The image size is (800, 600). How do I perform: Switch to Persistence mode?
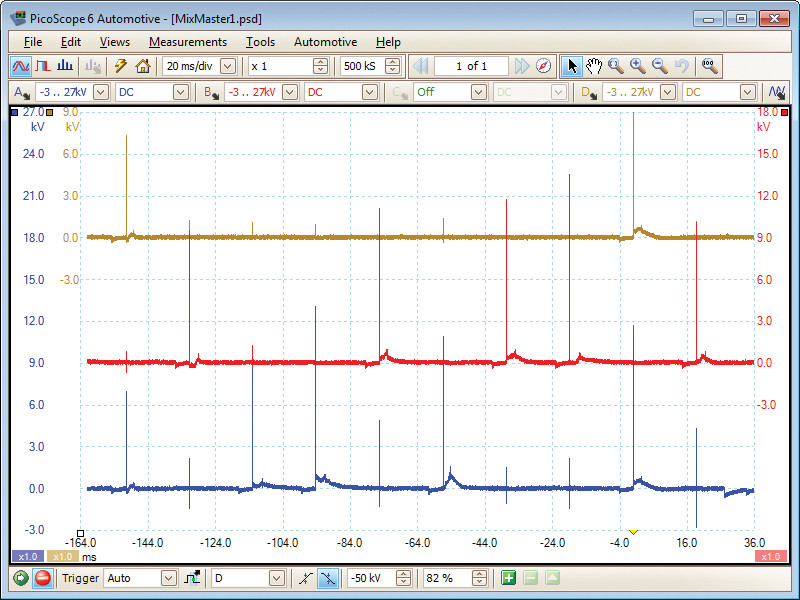pos(43,66)
